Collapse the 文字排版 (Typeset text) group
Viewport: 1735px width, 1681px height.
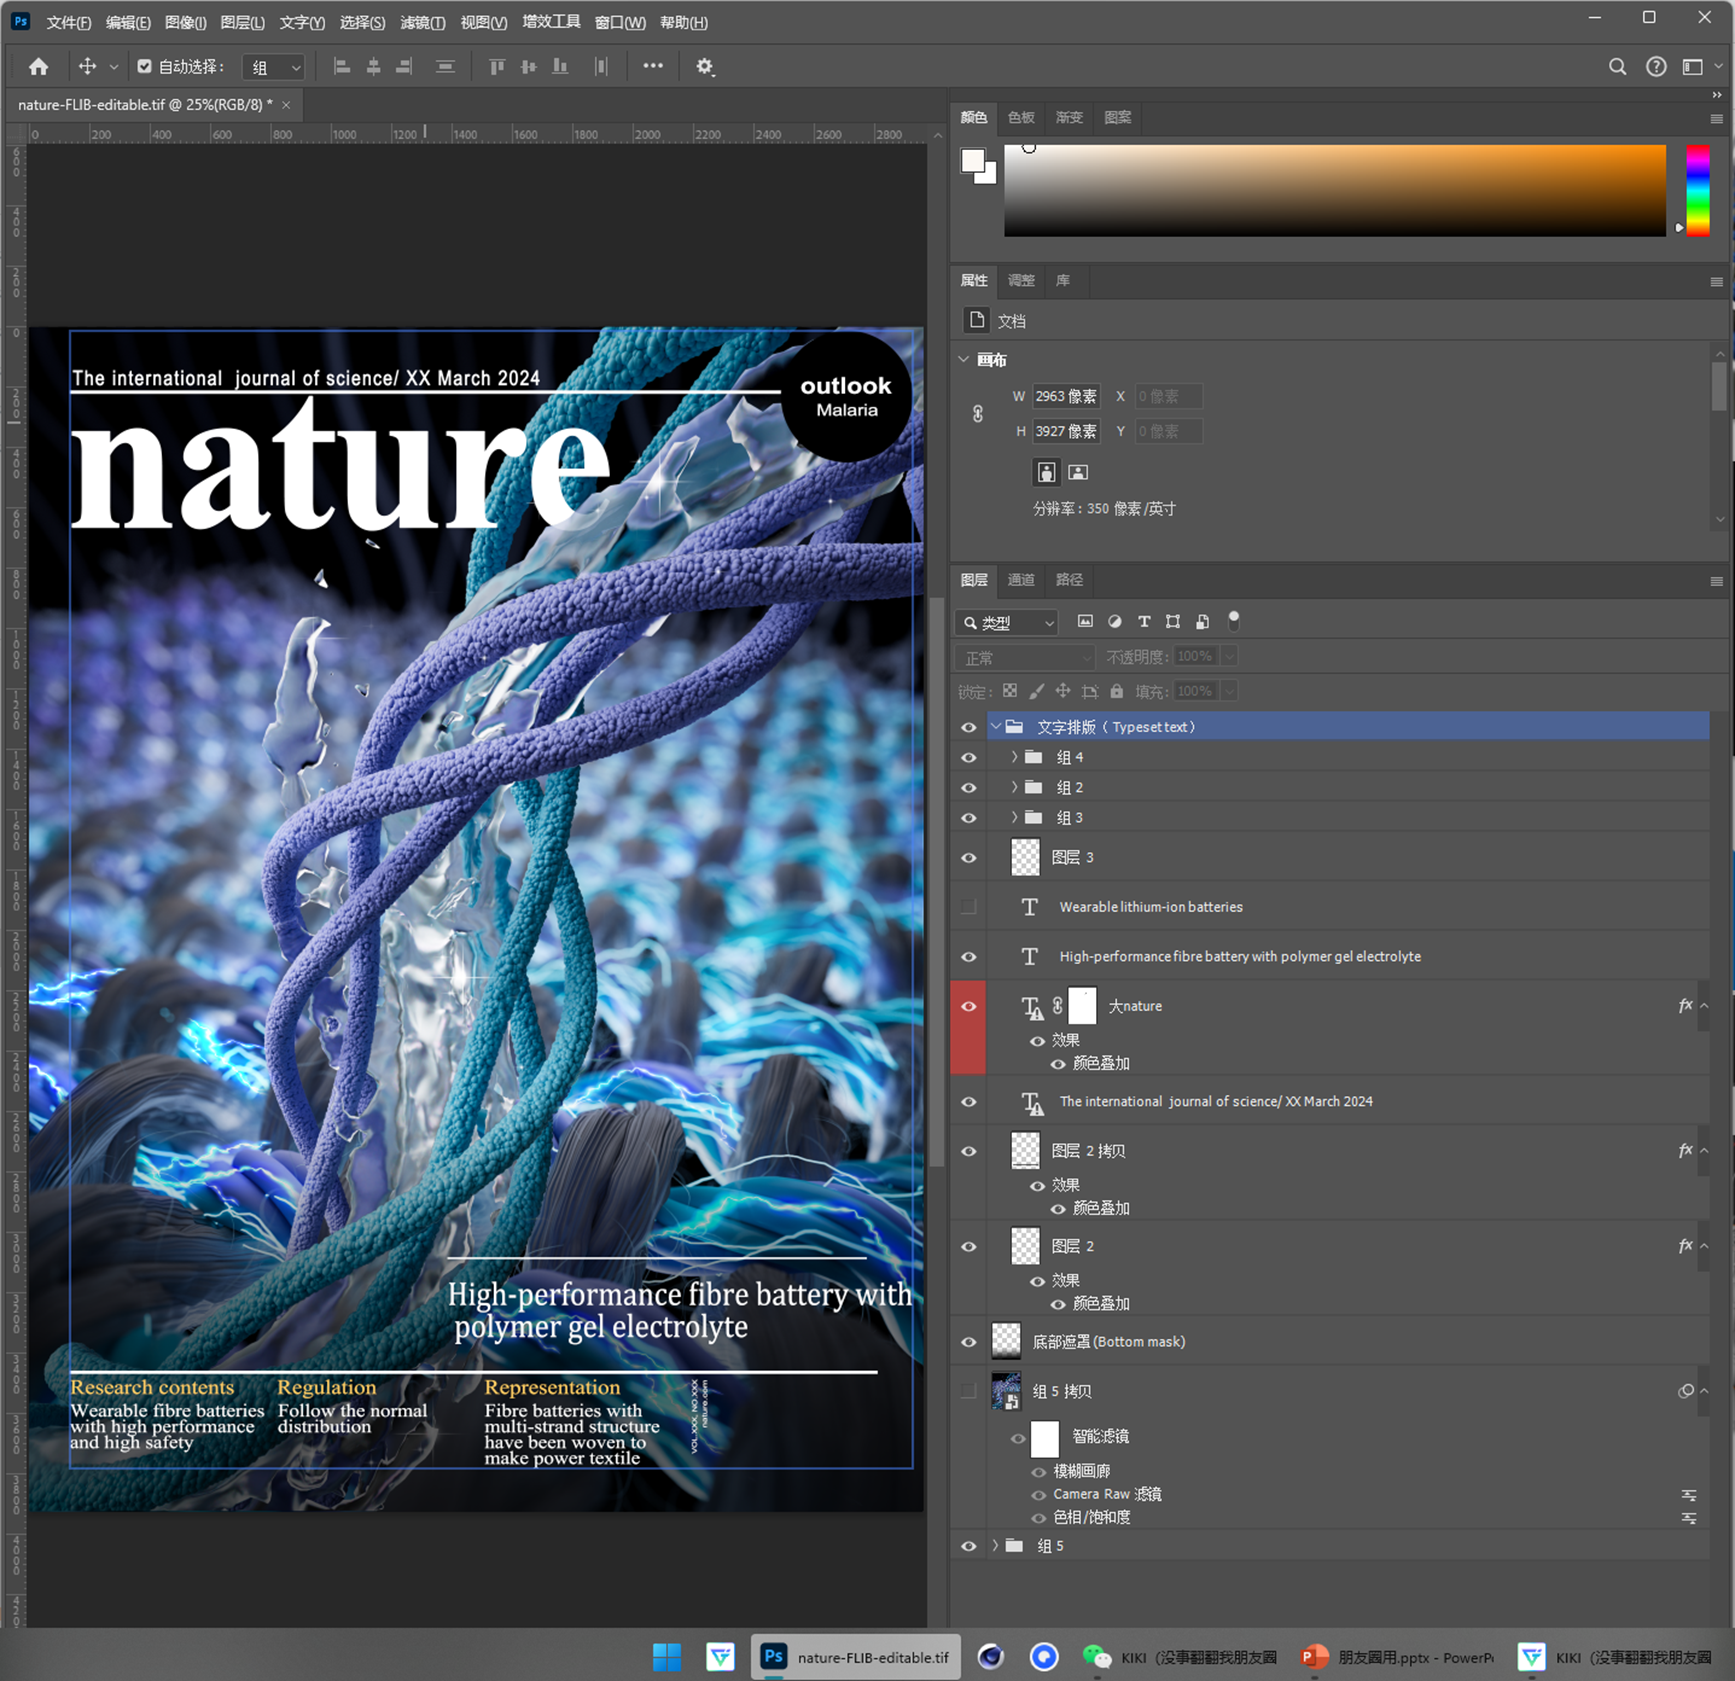pos(995,727)
